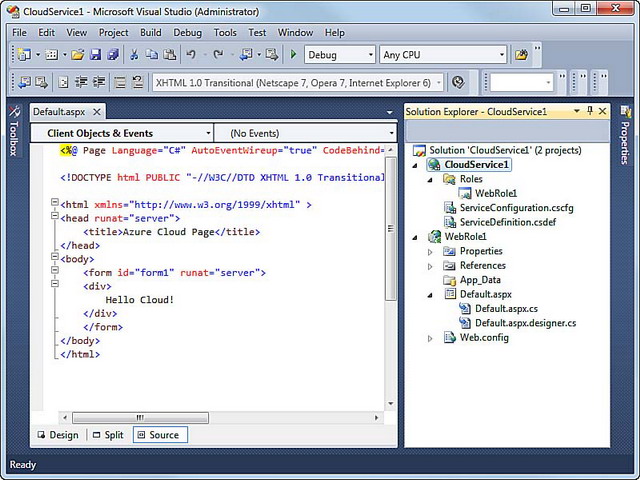This screenshot has width=640, height=480.
Task: Click the New Project toolbar icon
Action: point(24,55)
